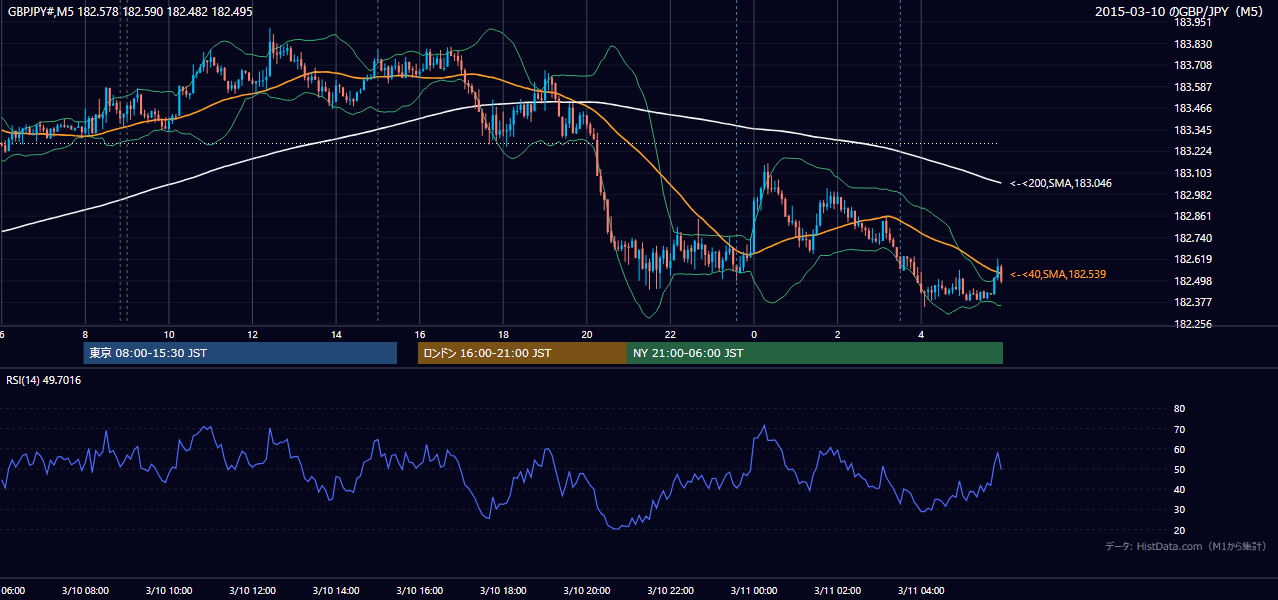
Task: Click the 3/11 04:00 date label
Action: click(922, 591)
